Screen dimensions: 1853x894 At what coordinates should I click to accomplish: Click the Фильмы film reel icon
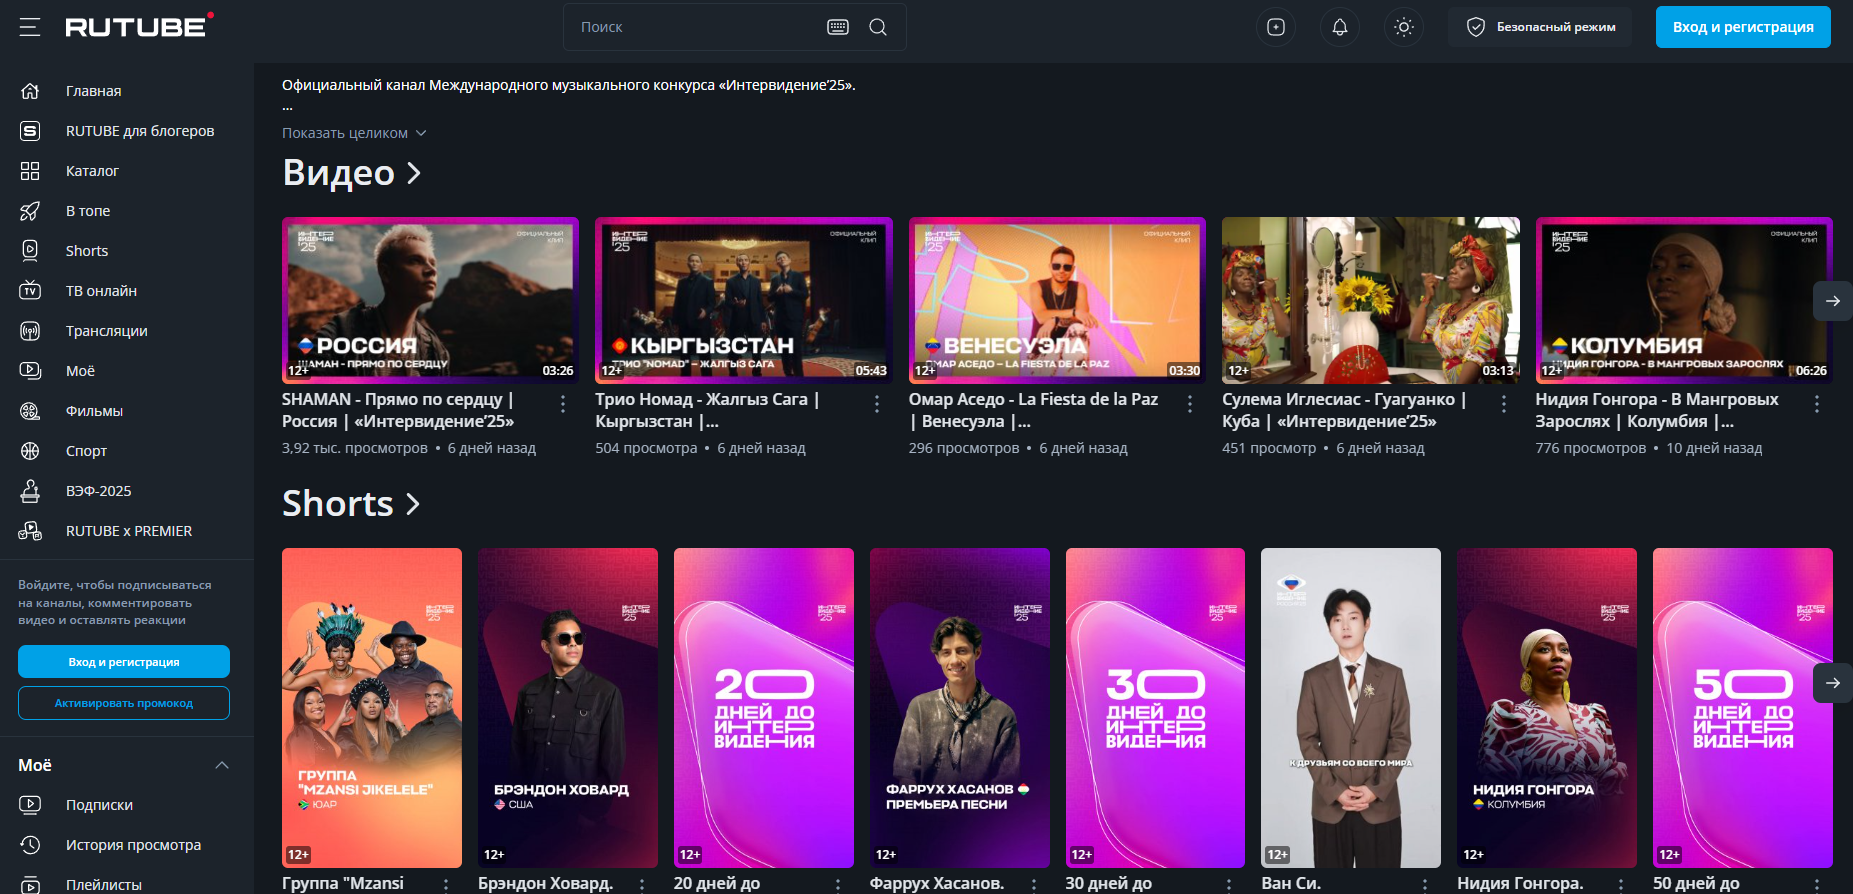[x=30, y=411]
